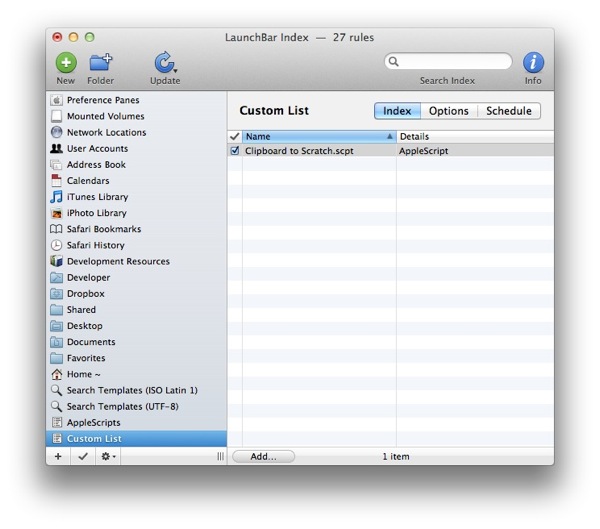Open the Info panel icon

(533, 62)
